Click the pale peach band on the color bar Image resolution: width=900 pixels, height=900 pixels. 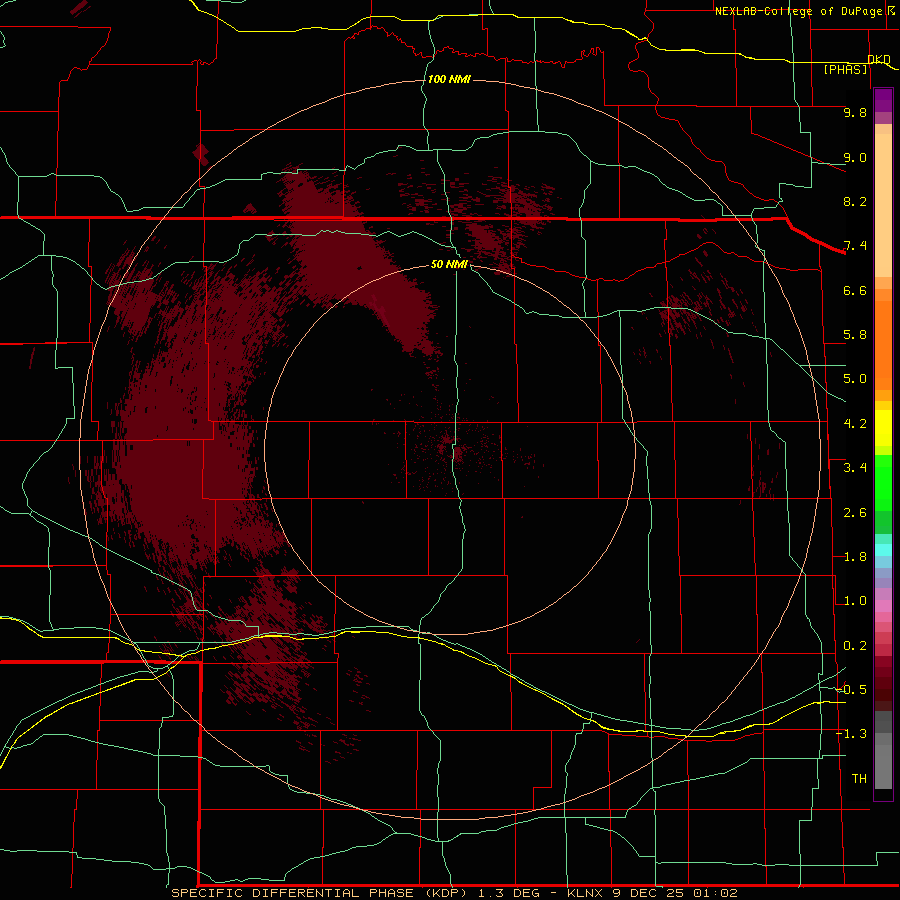click(883, 205)
